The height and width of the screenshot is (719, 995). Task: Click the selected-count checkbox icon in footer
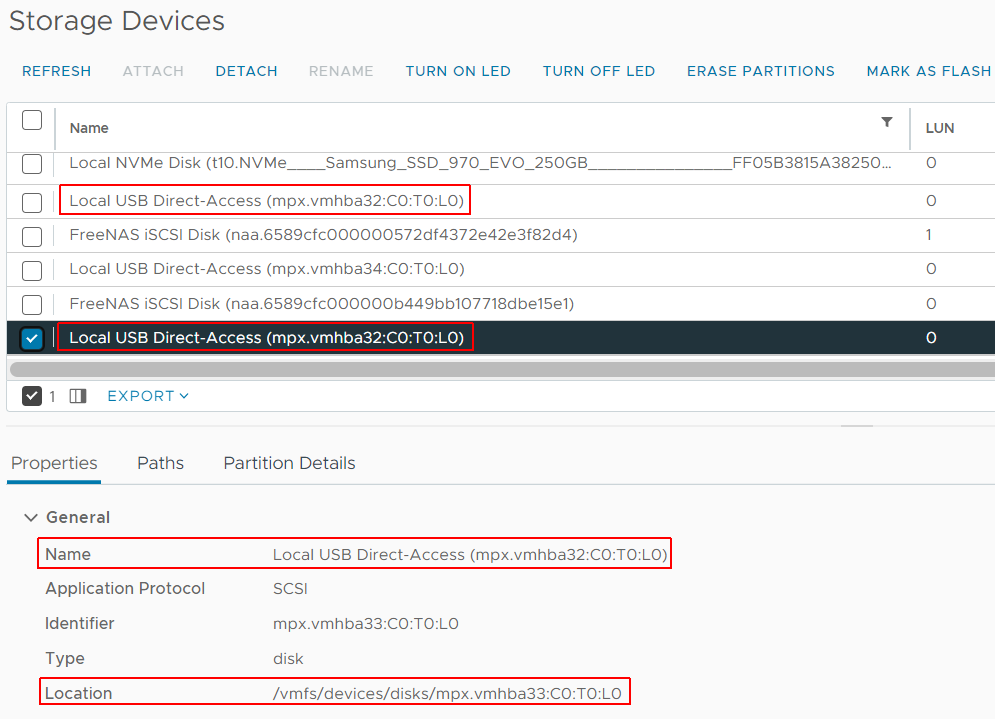coord(32,396)
